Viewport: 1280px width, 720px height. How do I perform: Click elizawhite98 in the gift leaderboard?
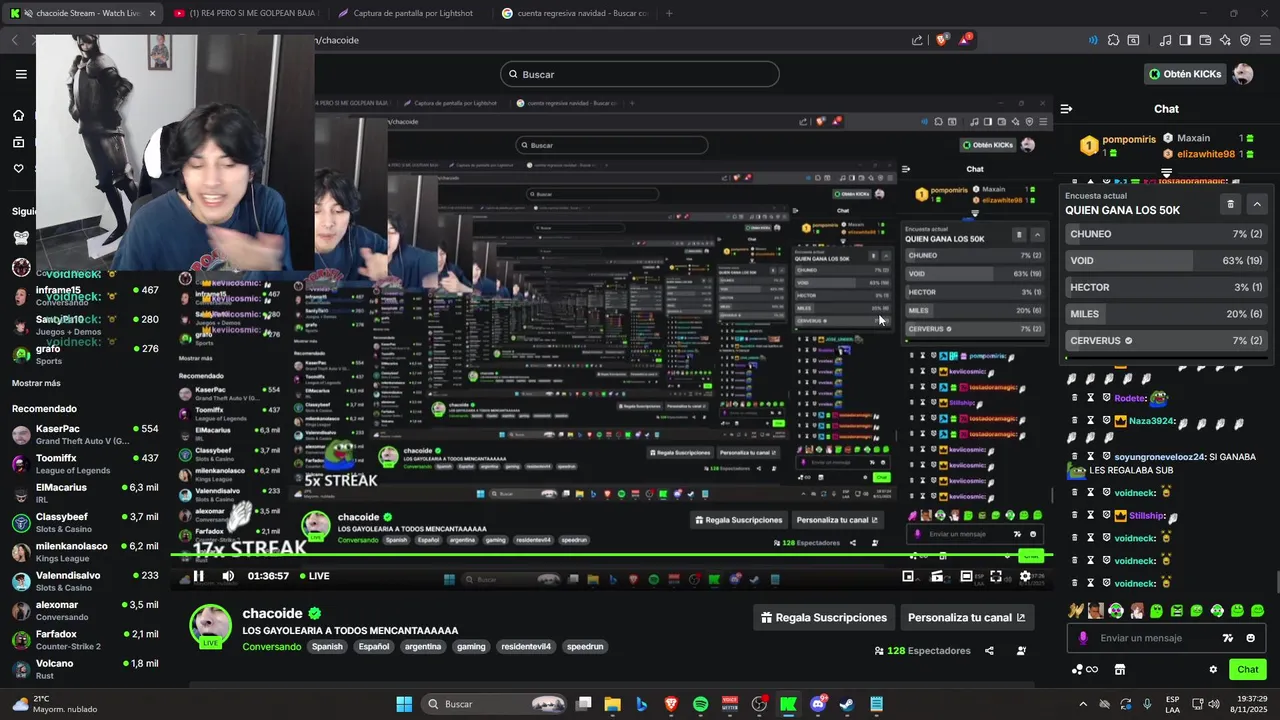[1206, 155]
